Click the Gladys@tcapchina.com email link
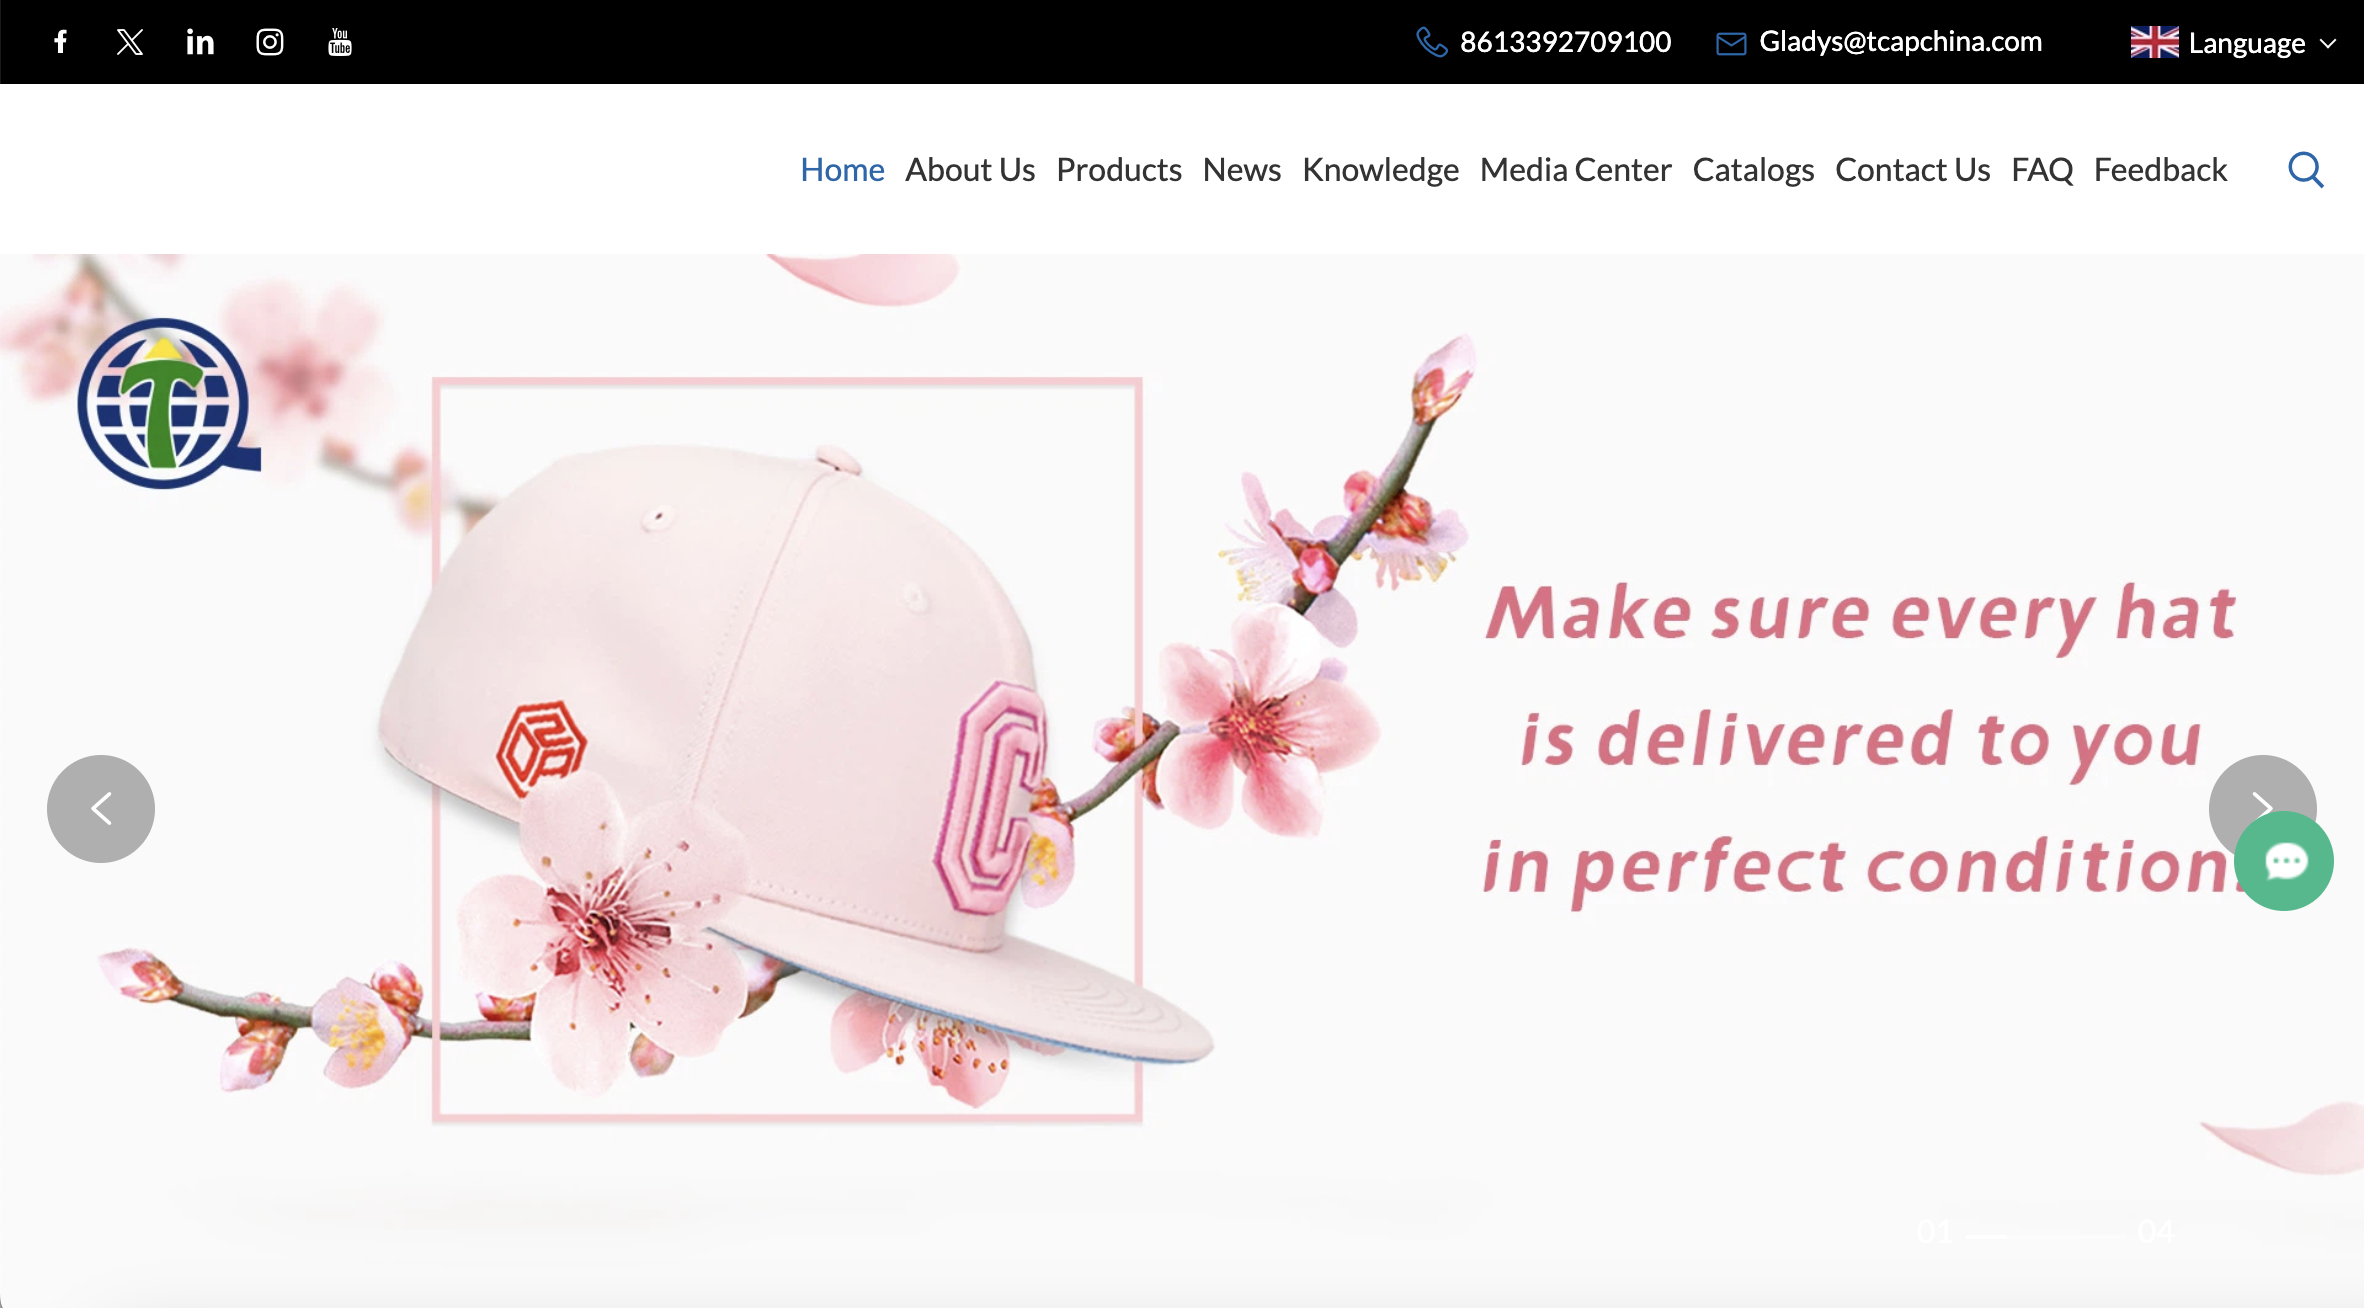This screenshot has width=2364, height=1308. (x=1899, y=42)
